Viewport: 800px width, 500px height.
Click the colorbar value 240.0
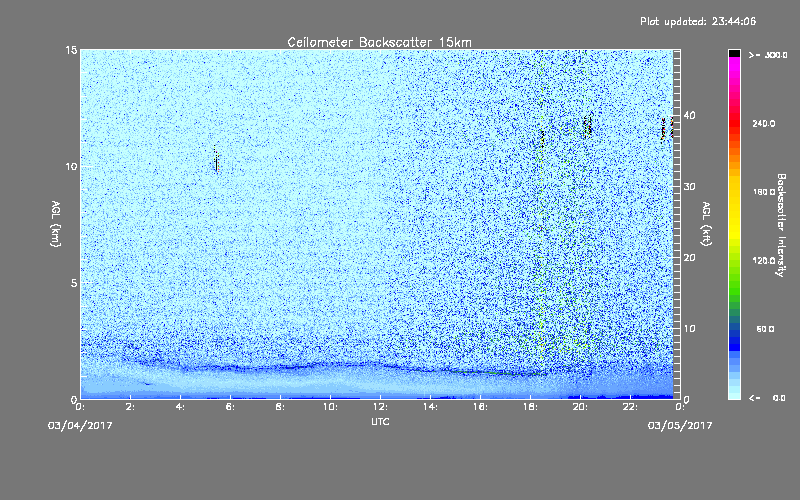[x=764, y=123]
